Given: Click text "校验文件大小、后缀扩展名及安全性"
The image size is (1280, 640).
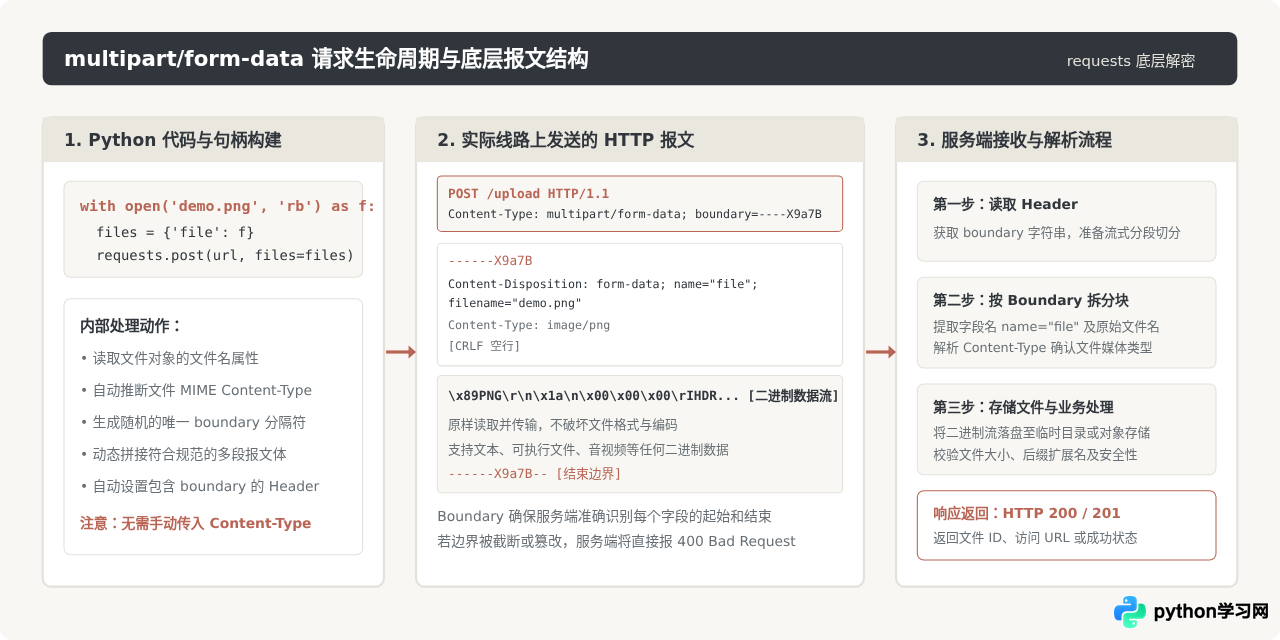Looking at the screenshot, I should (1035, 455).
